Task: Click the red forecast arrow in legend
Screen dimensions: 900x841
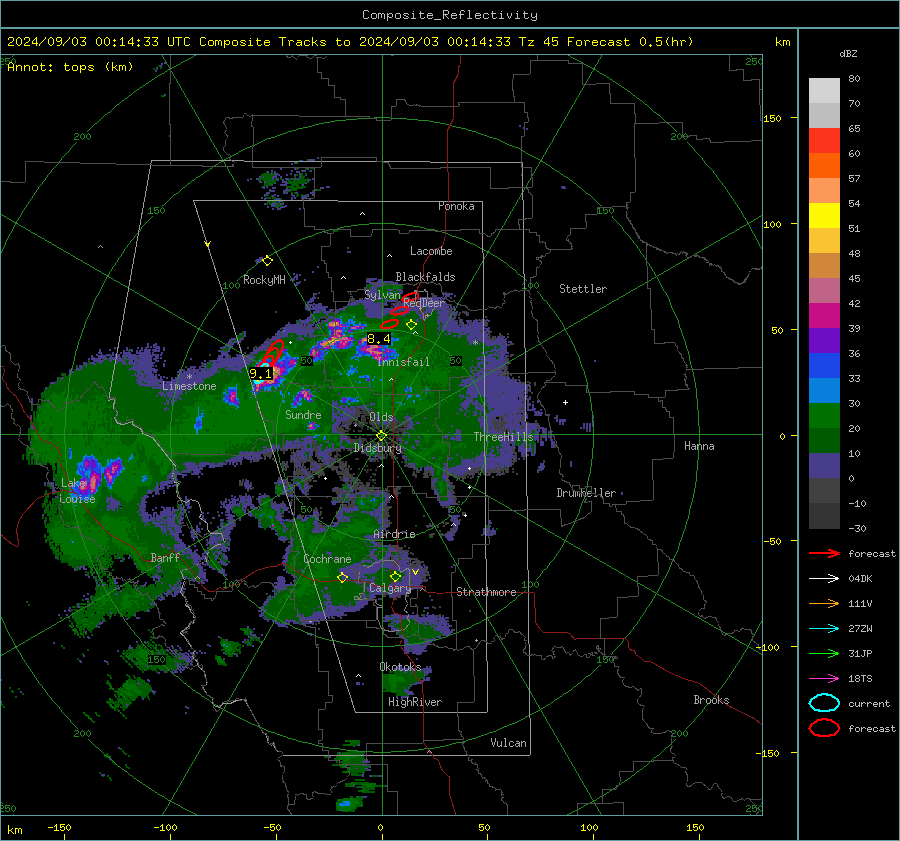Action: click(824, 553)
